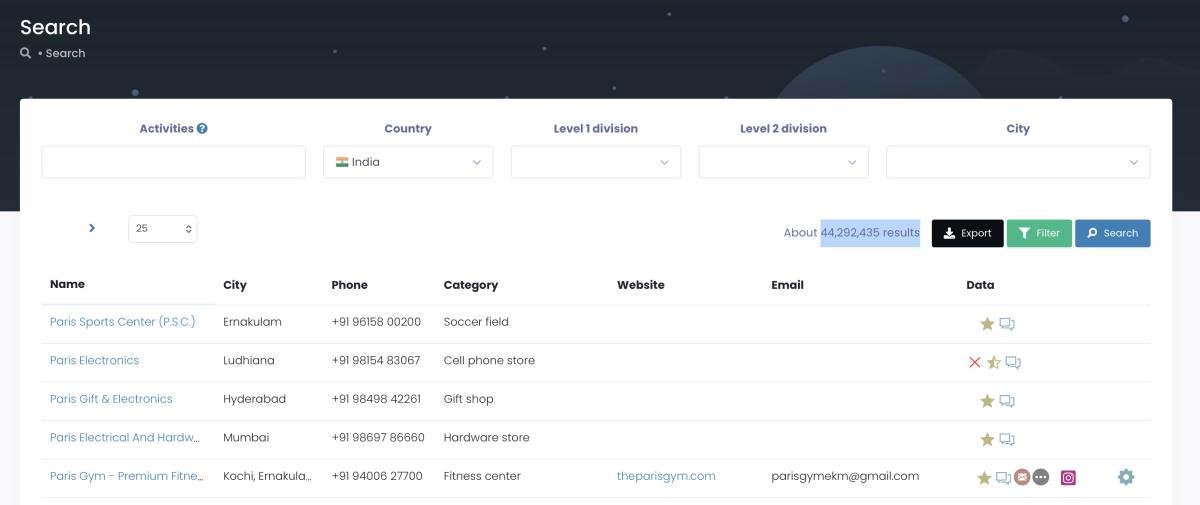Screen dimensions: 1200x505
Task: Open the Country dropdown showing India
Action: pyautogui.click(x=408, y=162)
